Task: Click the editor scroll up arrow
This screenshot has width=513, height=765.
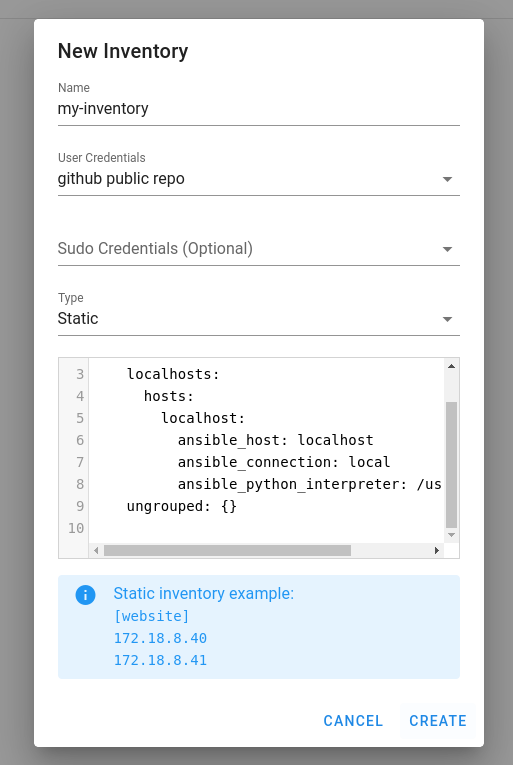Action: (451, 366)
